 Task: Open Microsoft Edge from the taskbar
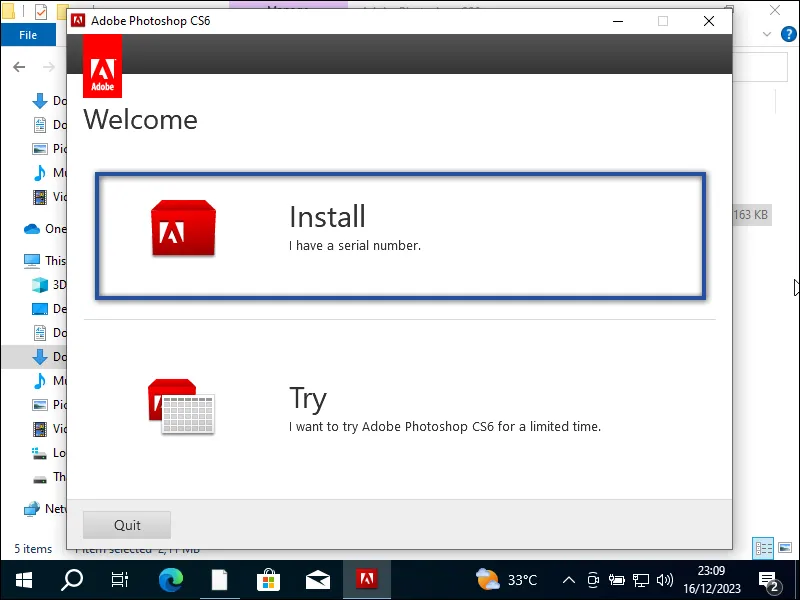170,578
